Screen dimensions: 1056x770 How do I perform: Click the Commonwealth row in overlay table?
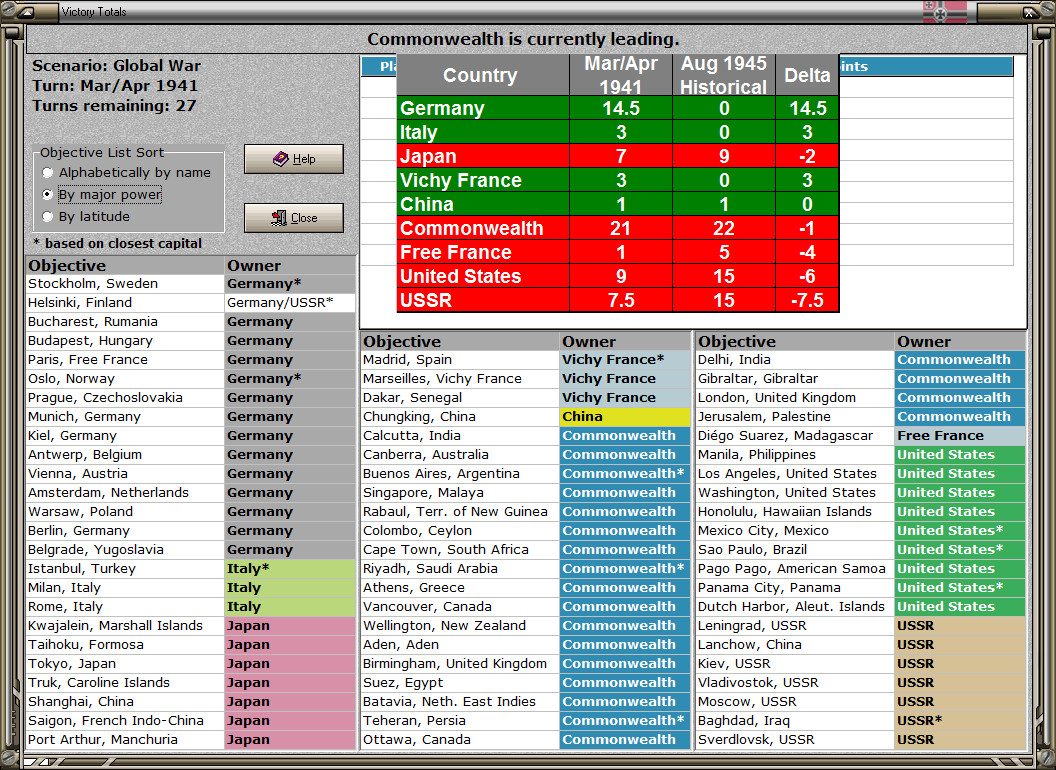tap(618, 228)
